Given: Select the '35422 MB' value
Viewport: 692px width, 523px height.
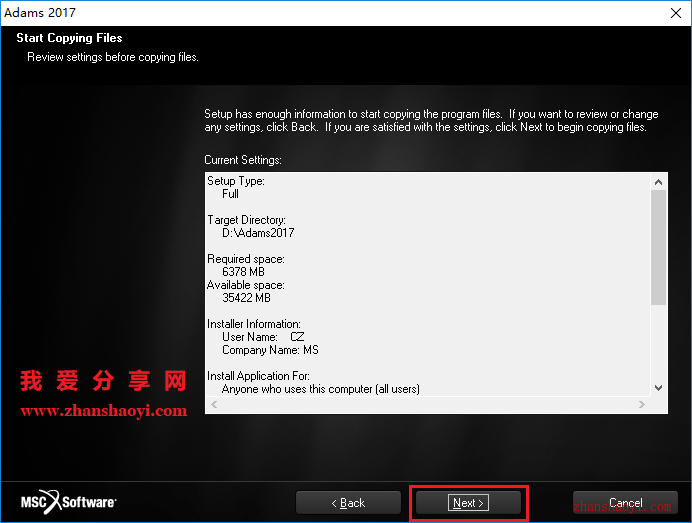Looking at the screenshot, I should pyautogui.click(x=246, y=297).
